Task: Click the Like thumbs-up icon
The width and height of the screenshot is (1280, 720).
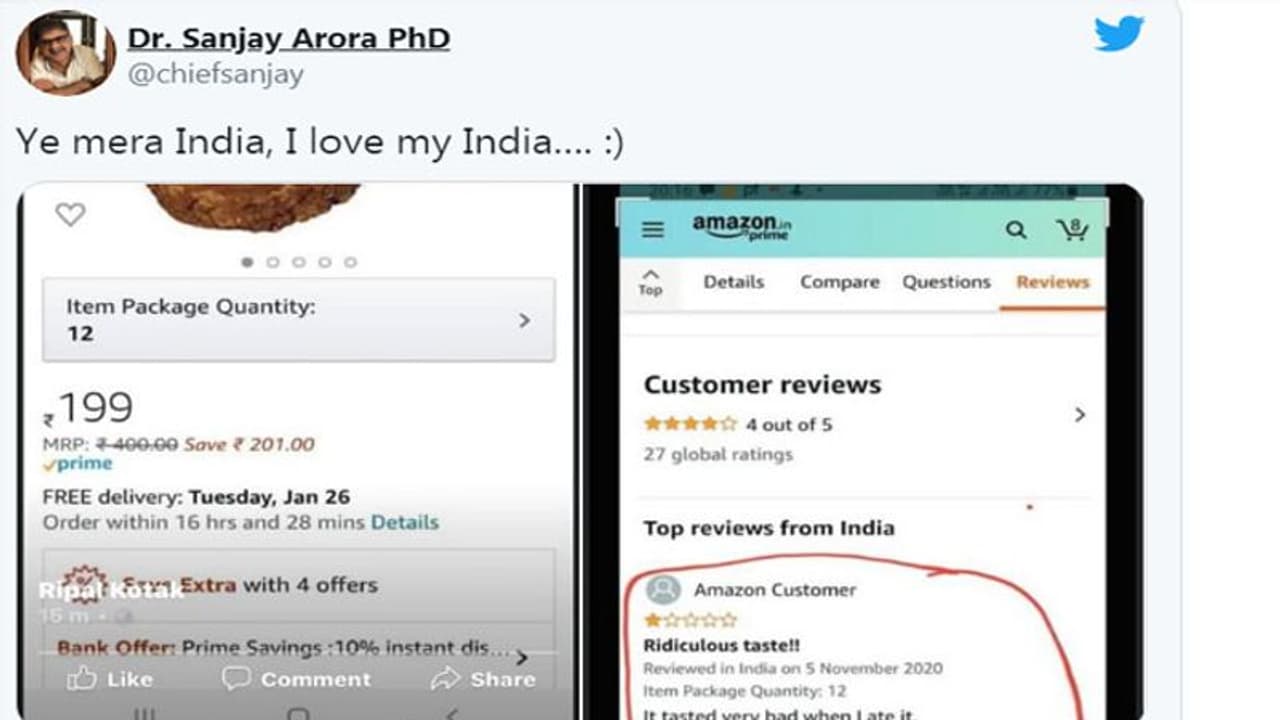Action: 82,679
